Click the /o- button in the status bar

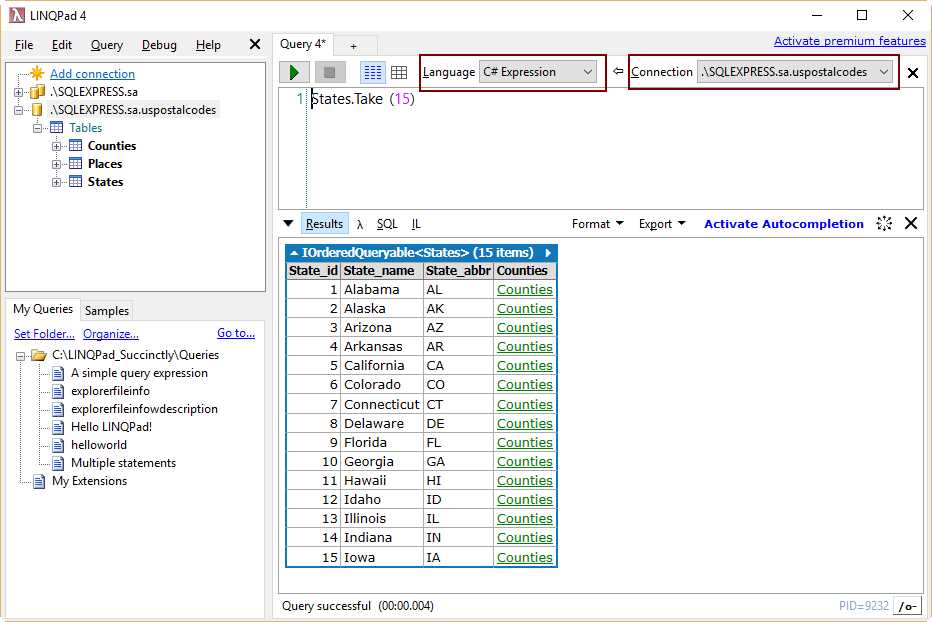(x=907, y=606)
